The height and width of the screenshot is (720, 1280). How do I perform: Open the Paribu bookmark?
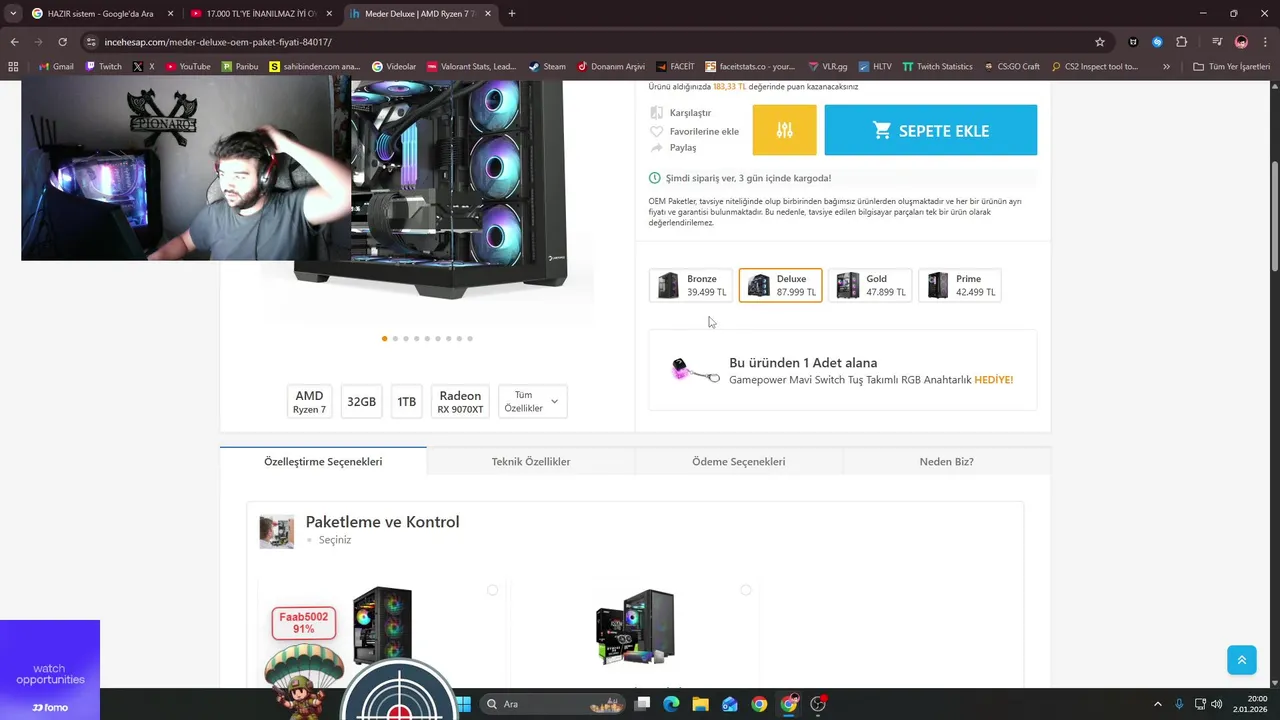pos(240,67)
